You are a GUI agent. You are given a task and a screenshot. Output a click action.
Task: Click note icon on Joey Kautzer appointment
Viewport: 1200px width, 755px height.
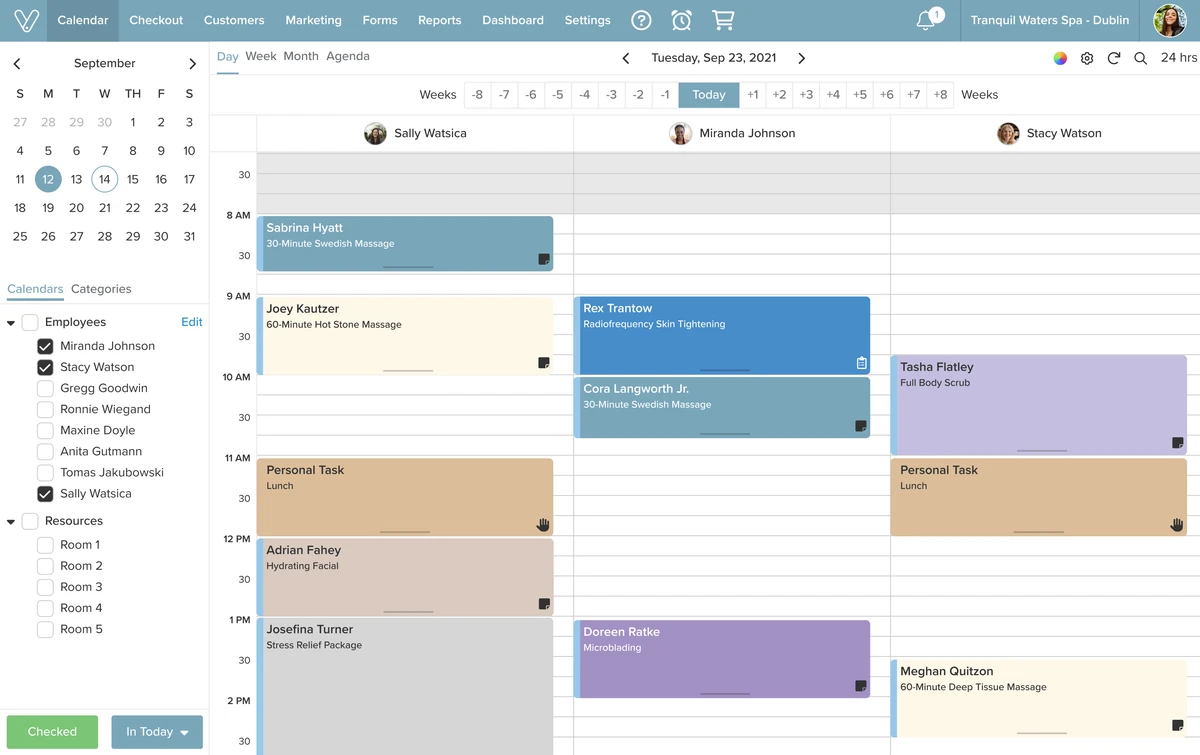click(544, 363)
